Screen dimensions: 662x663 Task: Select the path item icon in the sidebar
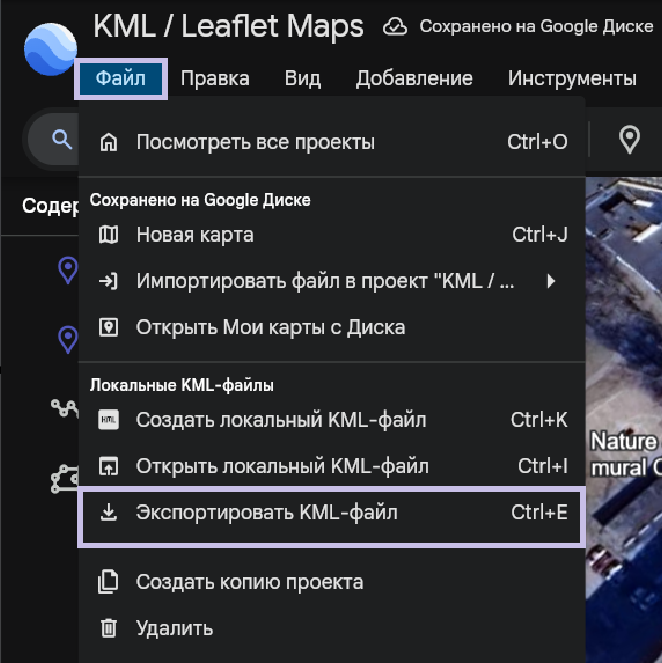coord(65,407)
